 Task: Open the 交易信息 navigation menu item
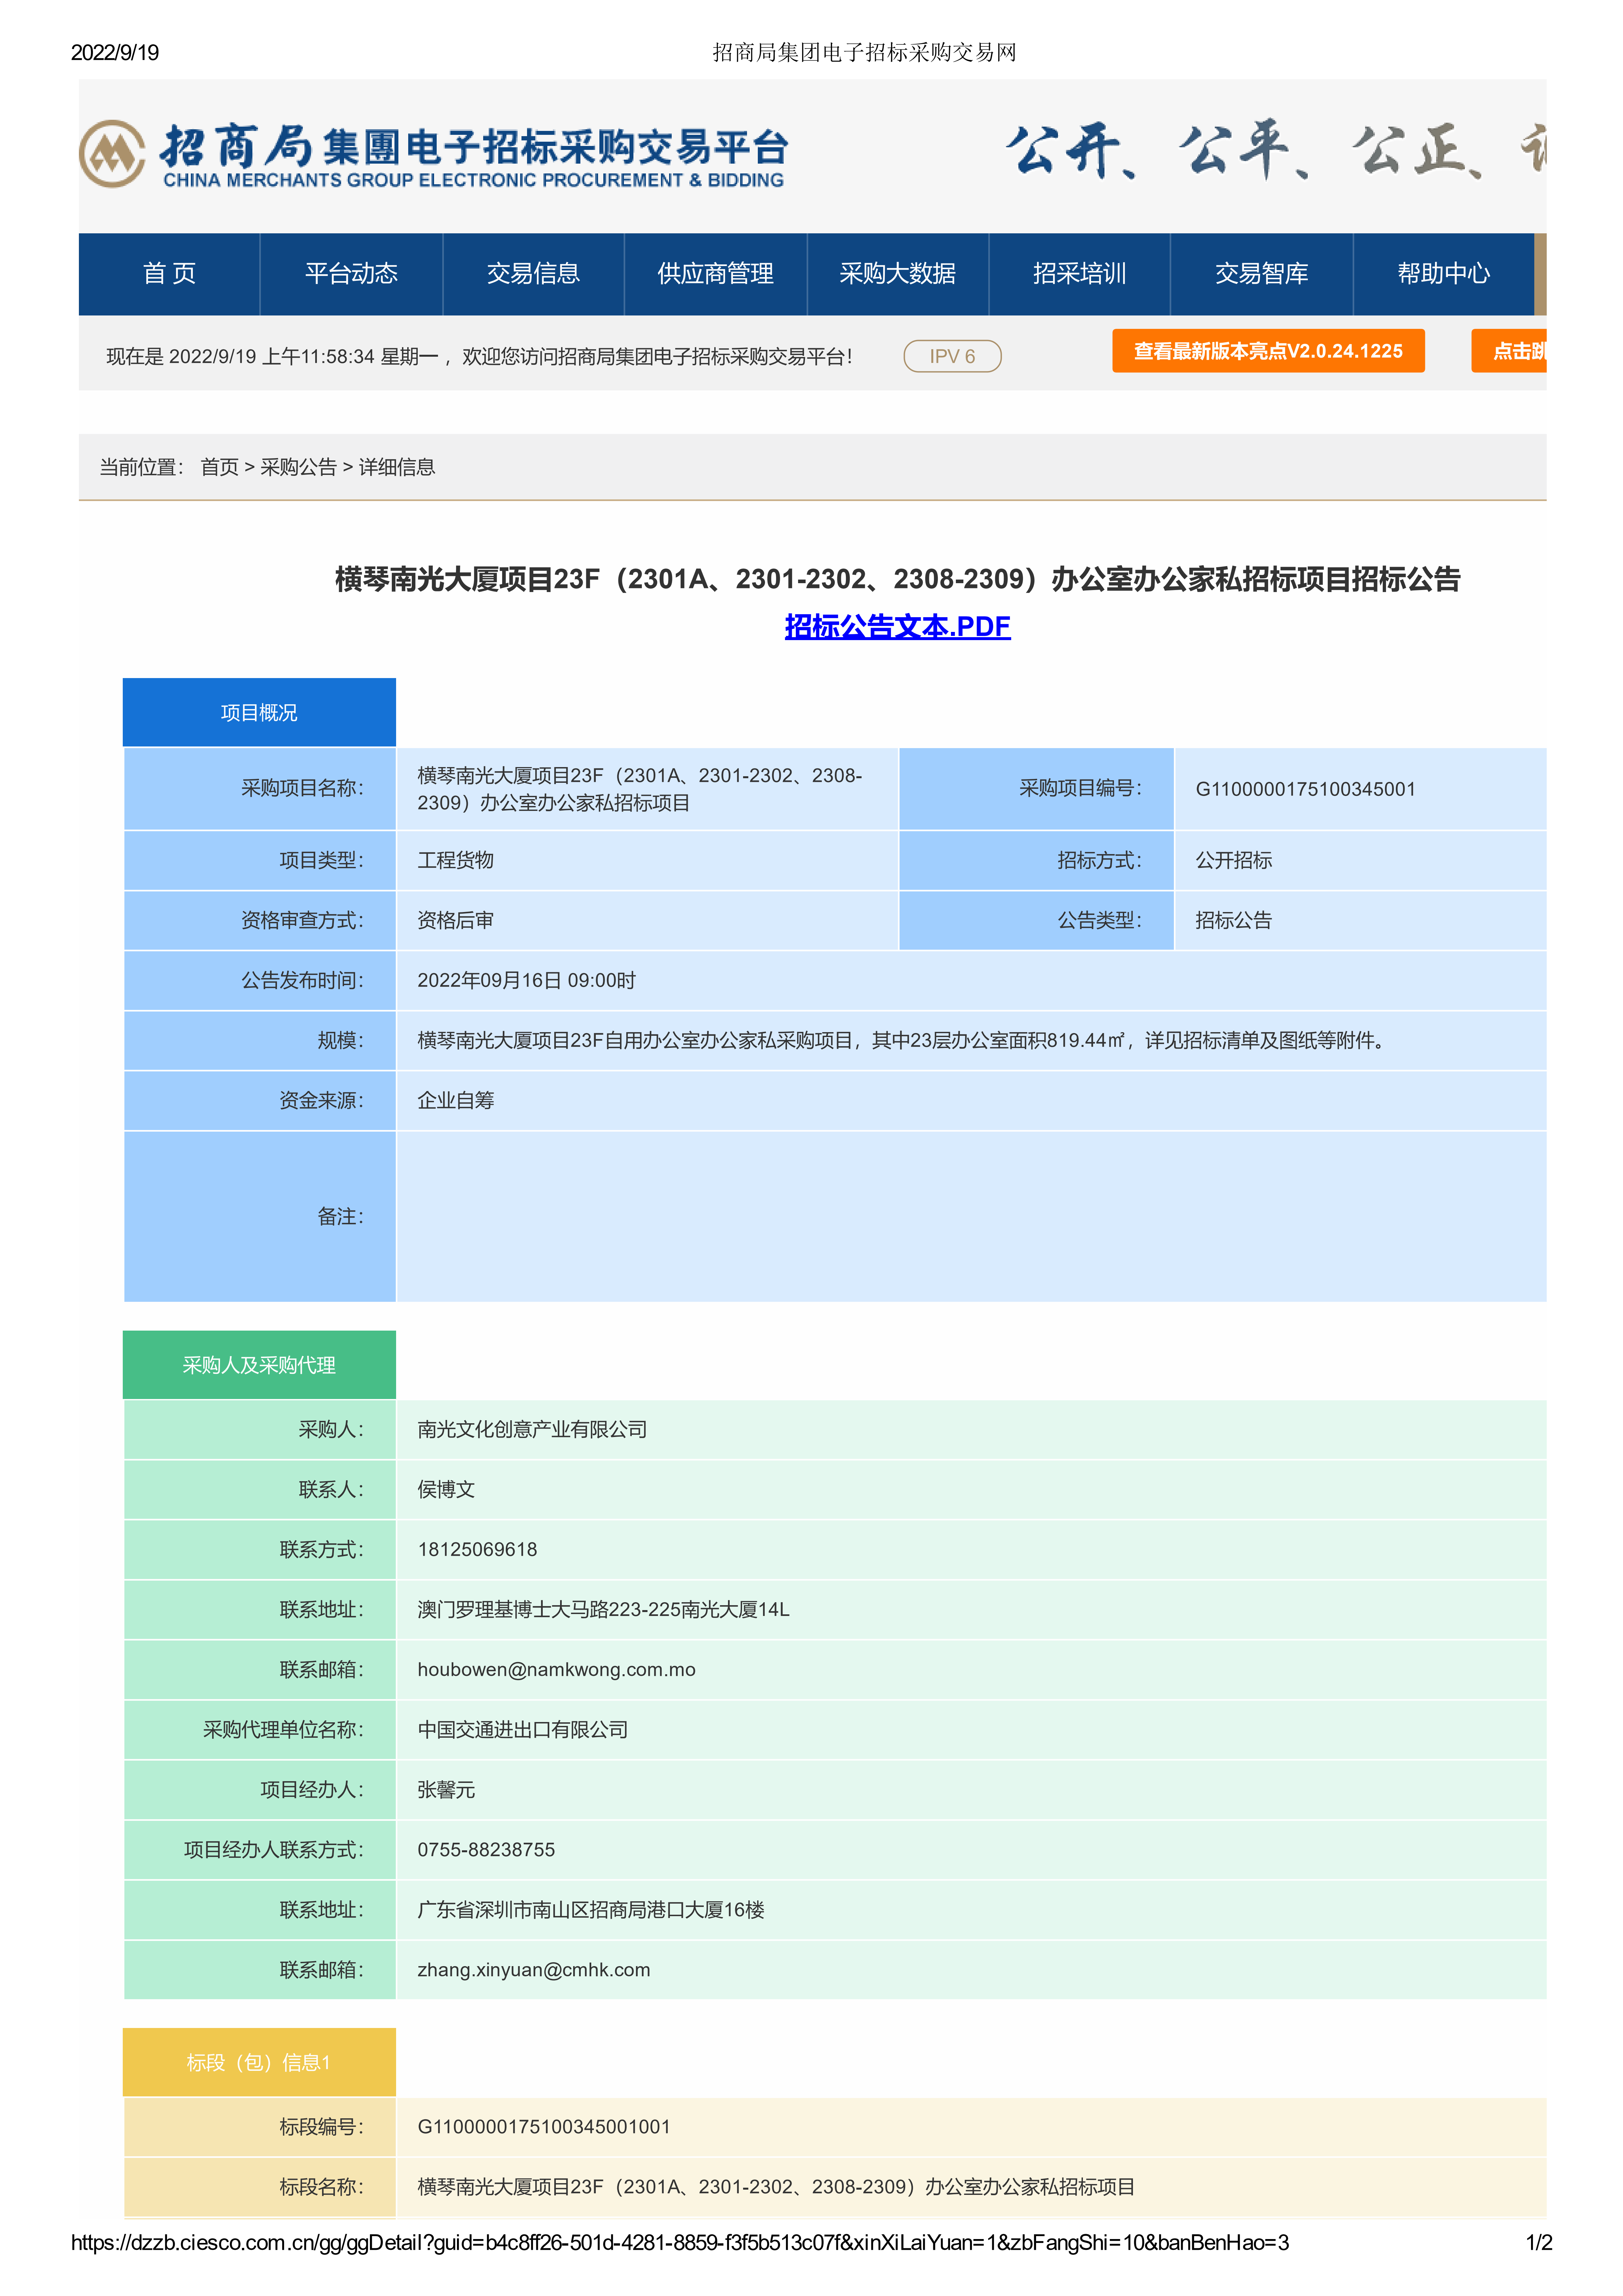tap(533, 274)
